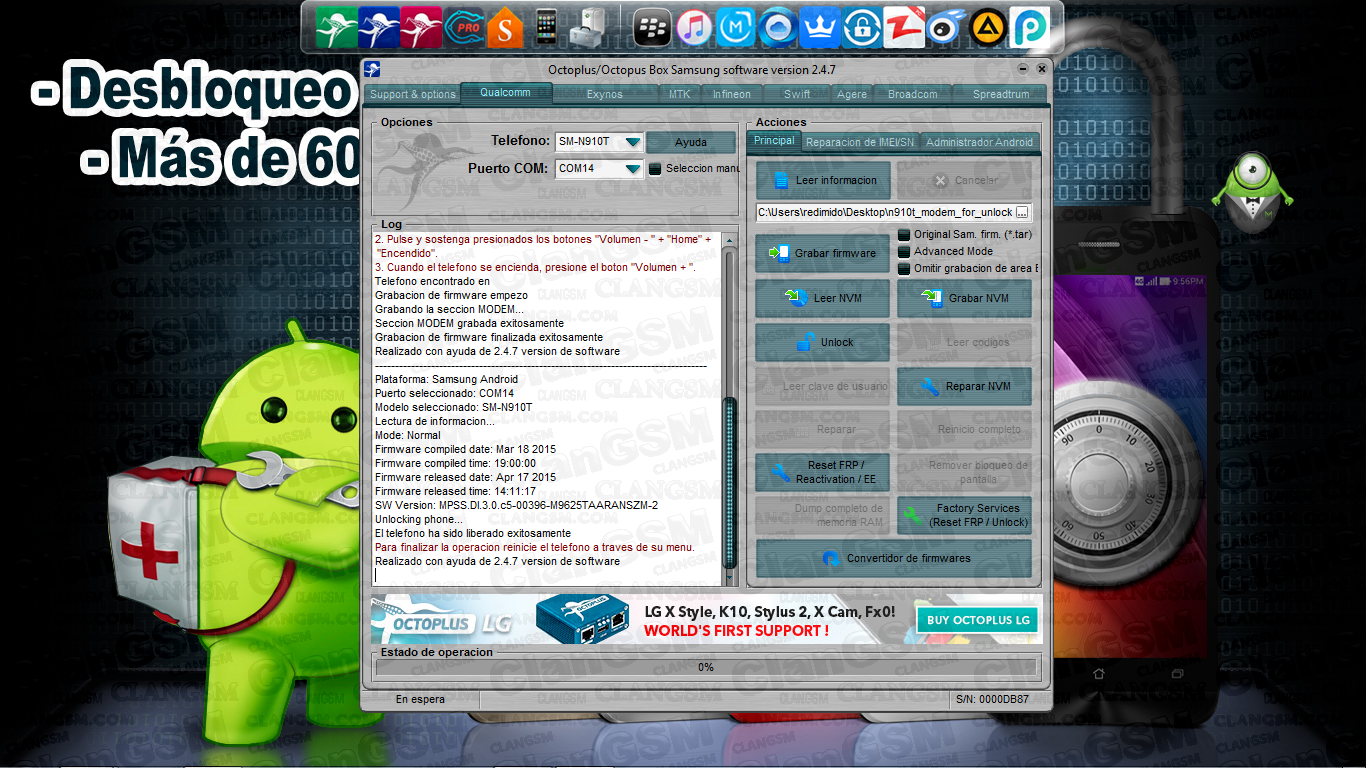Viewport: 1366px width, 768px height.
Task: Open Reparacion de IMEI/SN tab
Action: (860, 142)
